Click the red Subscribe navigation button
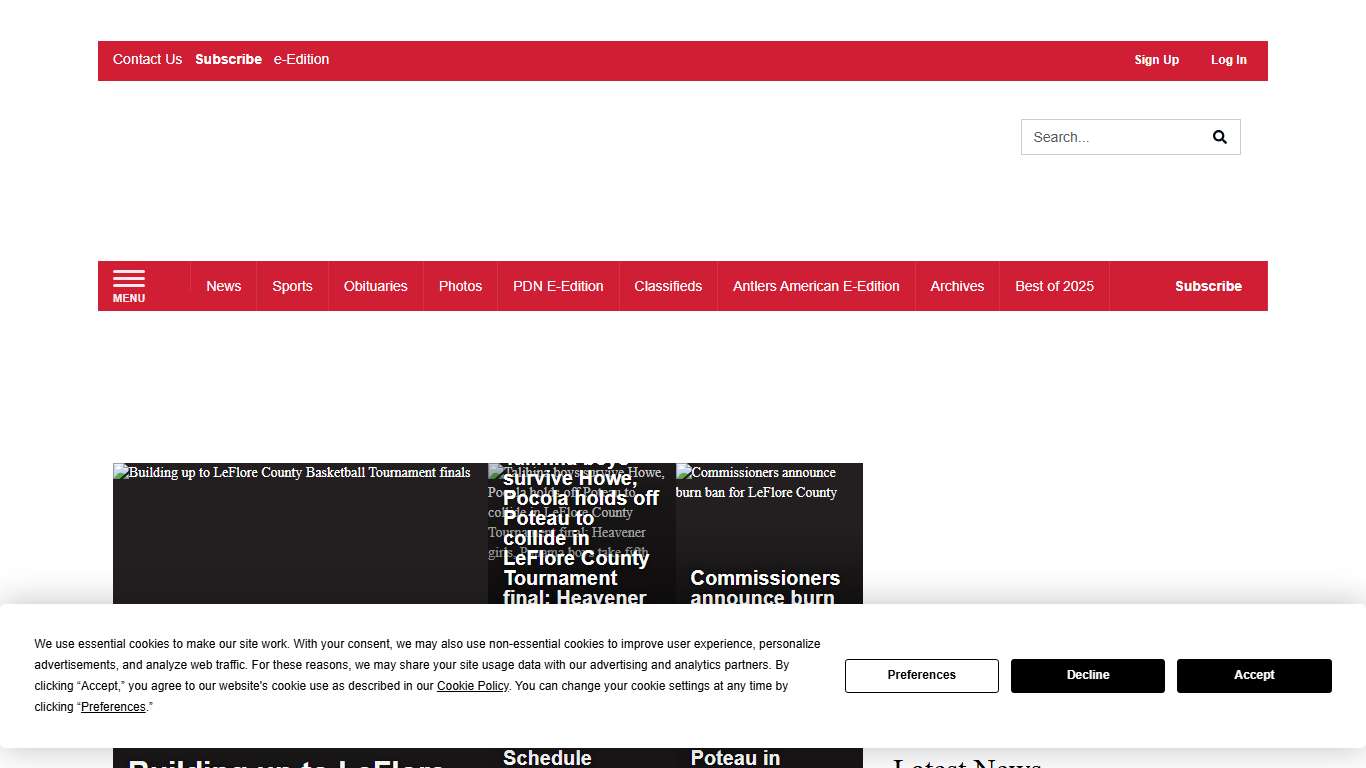This screenshot has width=1366, height=768. pos(1208,286)
